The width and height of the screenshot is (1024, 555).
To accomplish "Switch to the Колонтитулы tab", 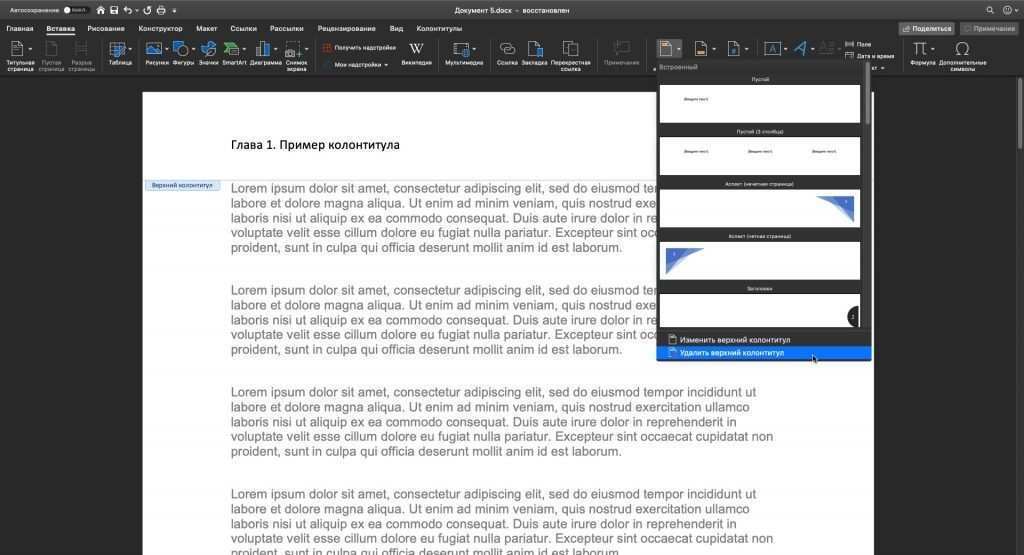I will coord(439,29).
